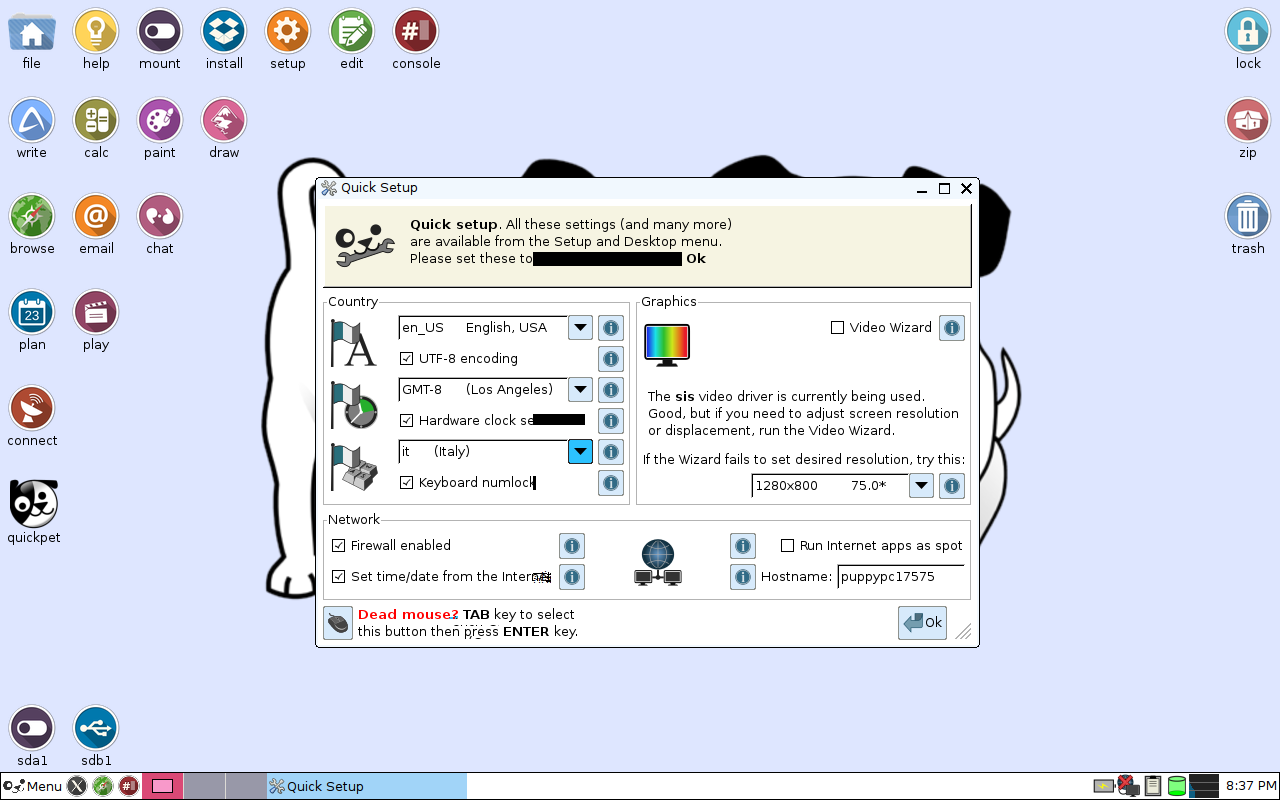Click the network globe computers icon
Image resolution: width=1280 pixels, height=800 pixels.
pyautogui.click(x=657, y=562)
